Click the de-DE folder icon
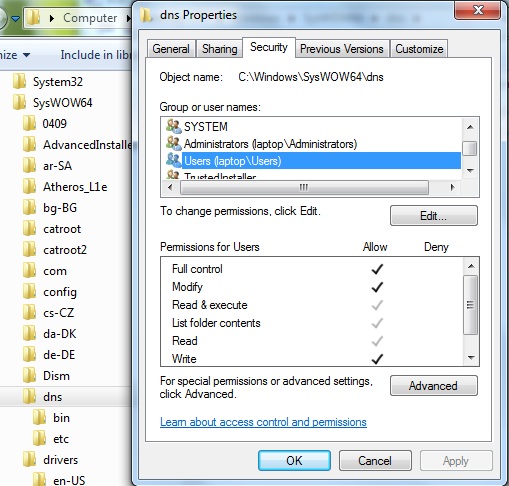The width and height of the screenshot is (509, 486). 29,354
